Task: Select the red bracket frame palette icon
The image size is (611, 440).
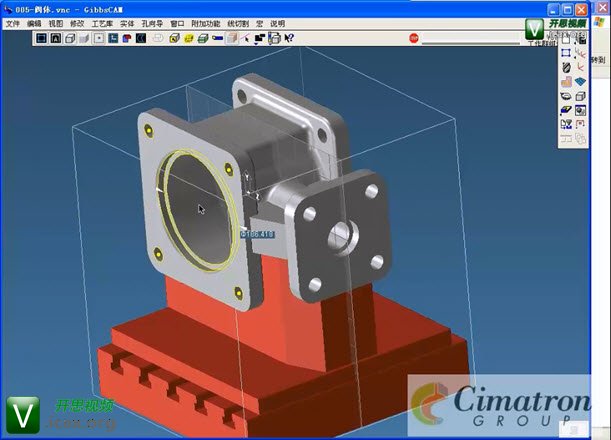Action: (580, 124)
